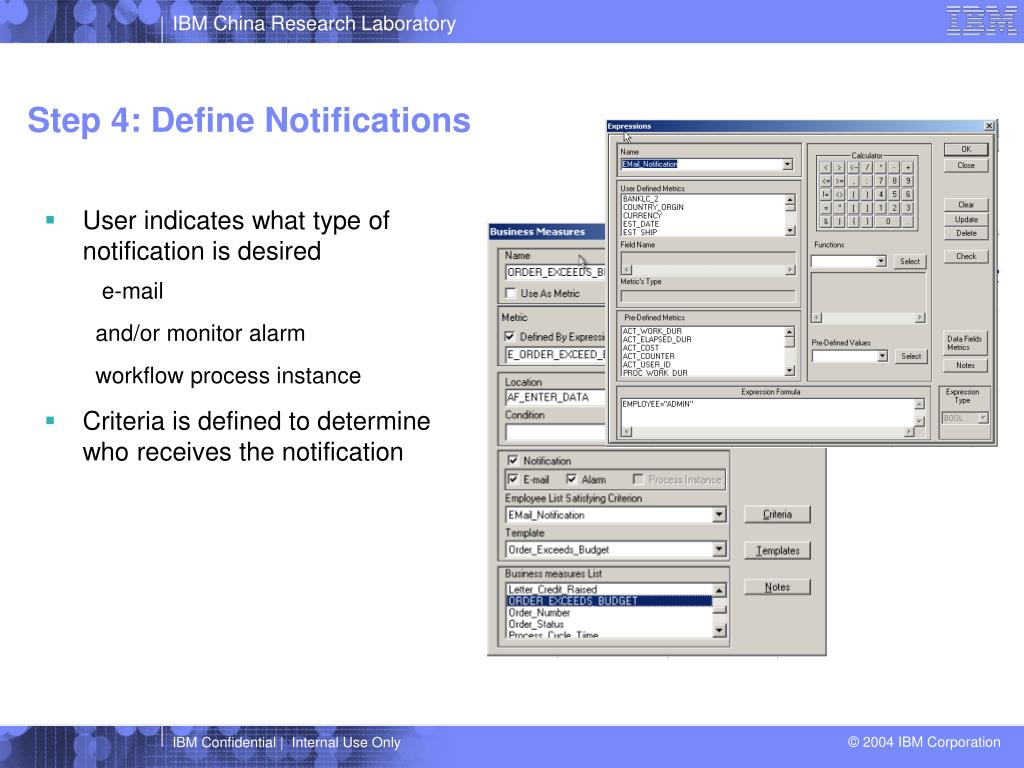Click the Location AF_ENTER_DATA field

[x=556, y=397]
